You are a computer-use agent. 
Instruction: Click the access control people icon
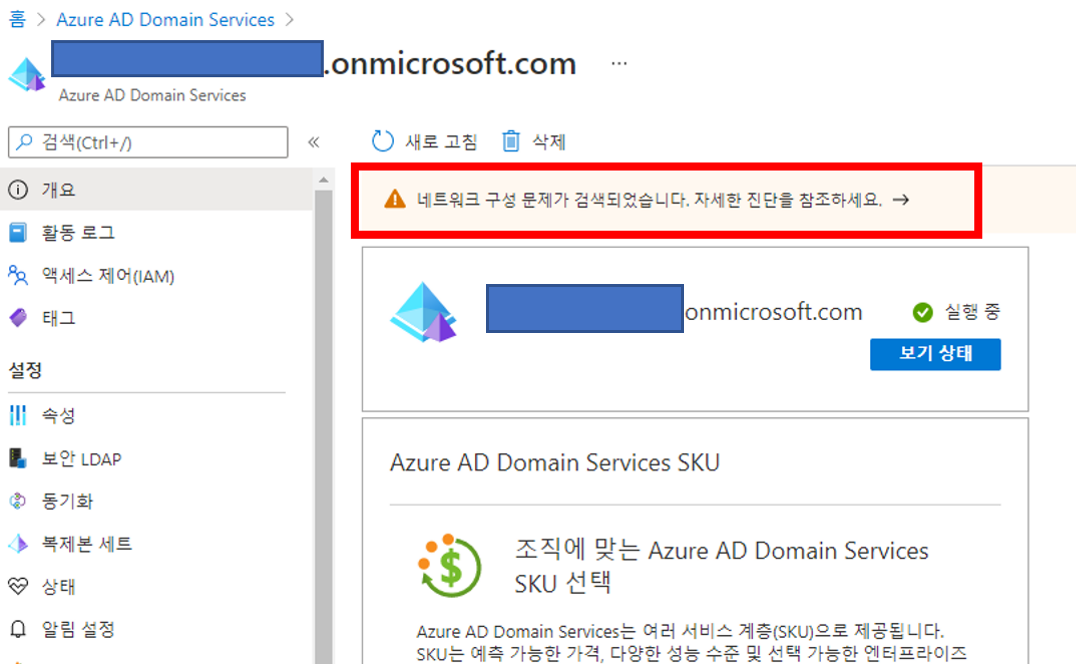point(18,275)
